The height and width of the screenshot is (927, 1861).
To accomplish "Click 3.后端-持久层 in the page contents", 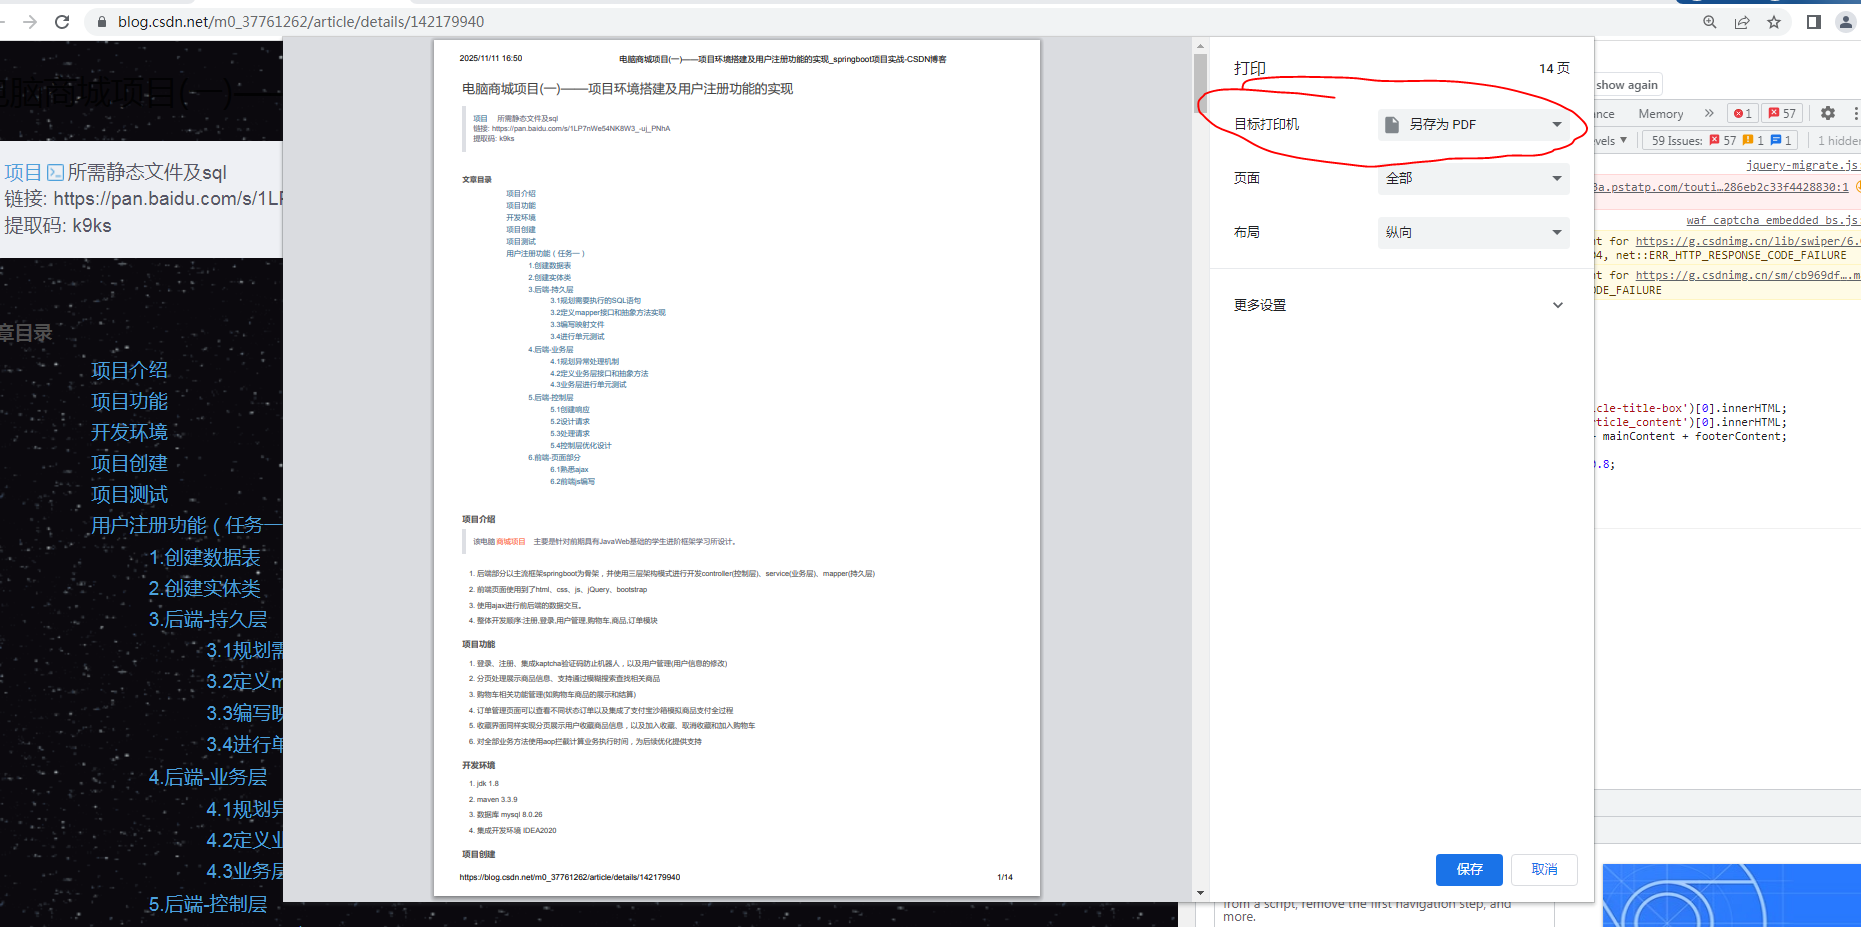I will click(208, 619).
